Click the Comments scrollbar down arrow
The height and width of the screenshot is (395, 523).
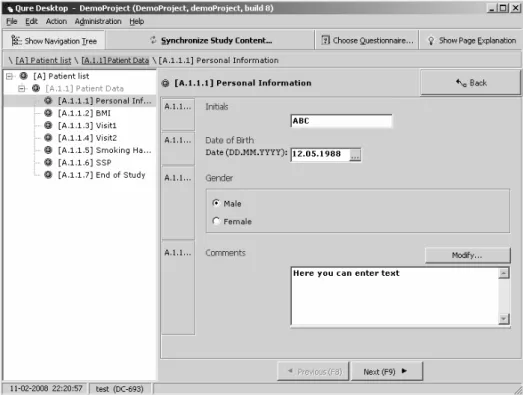(504, 319)
